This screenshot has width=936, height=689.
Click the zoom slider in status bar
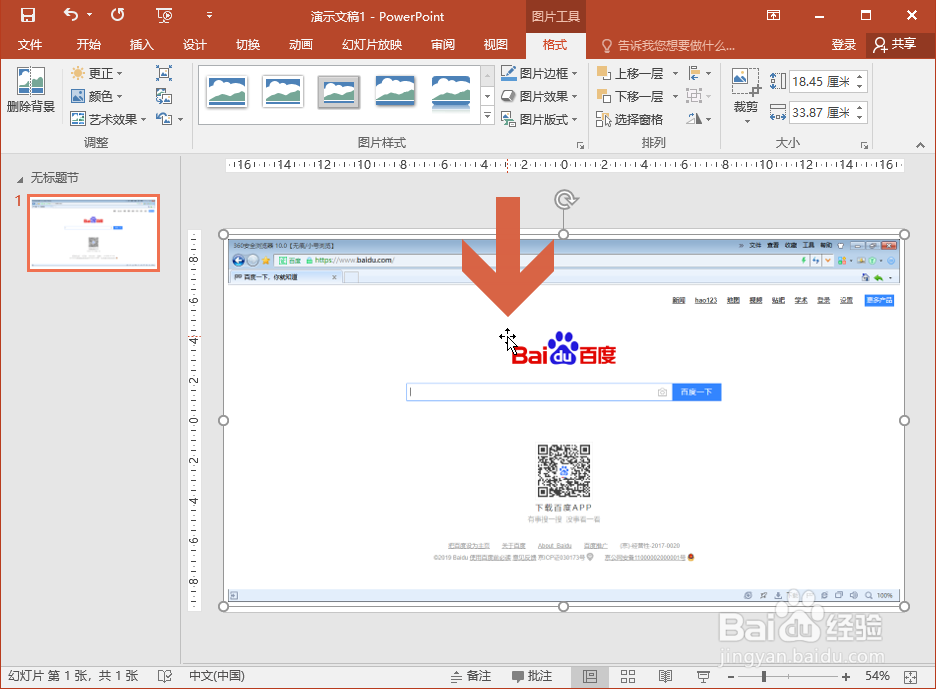click(788, 676)
